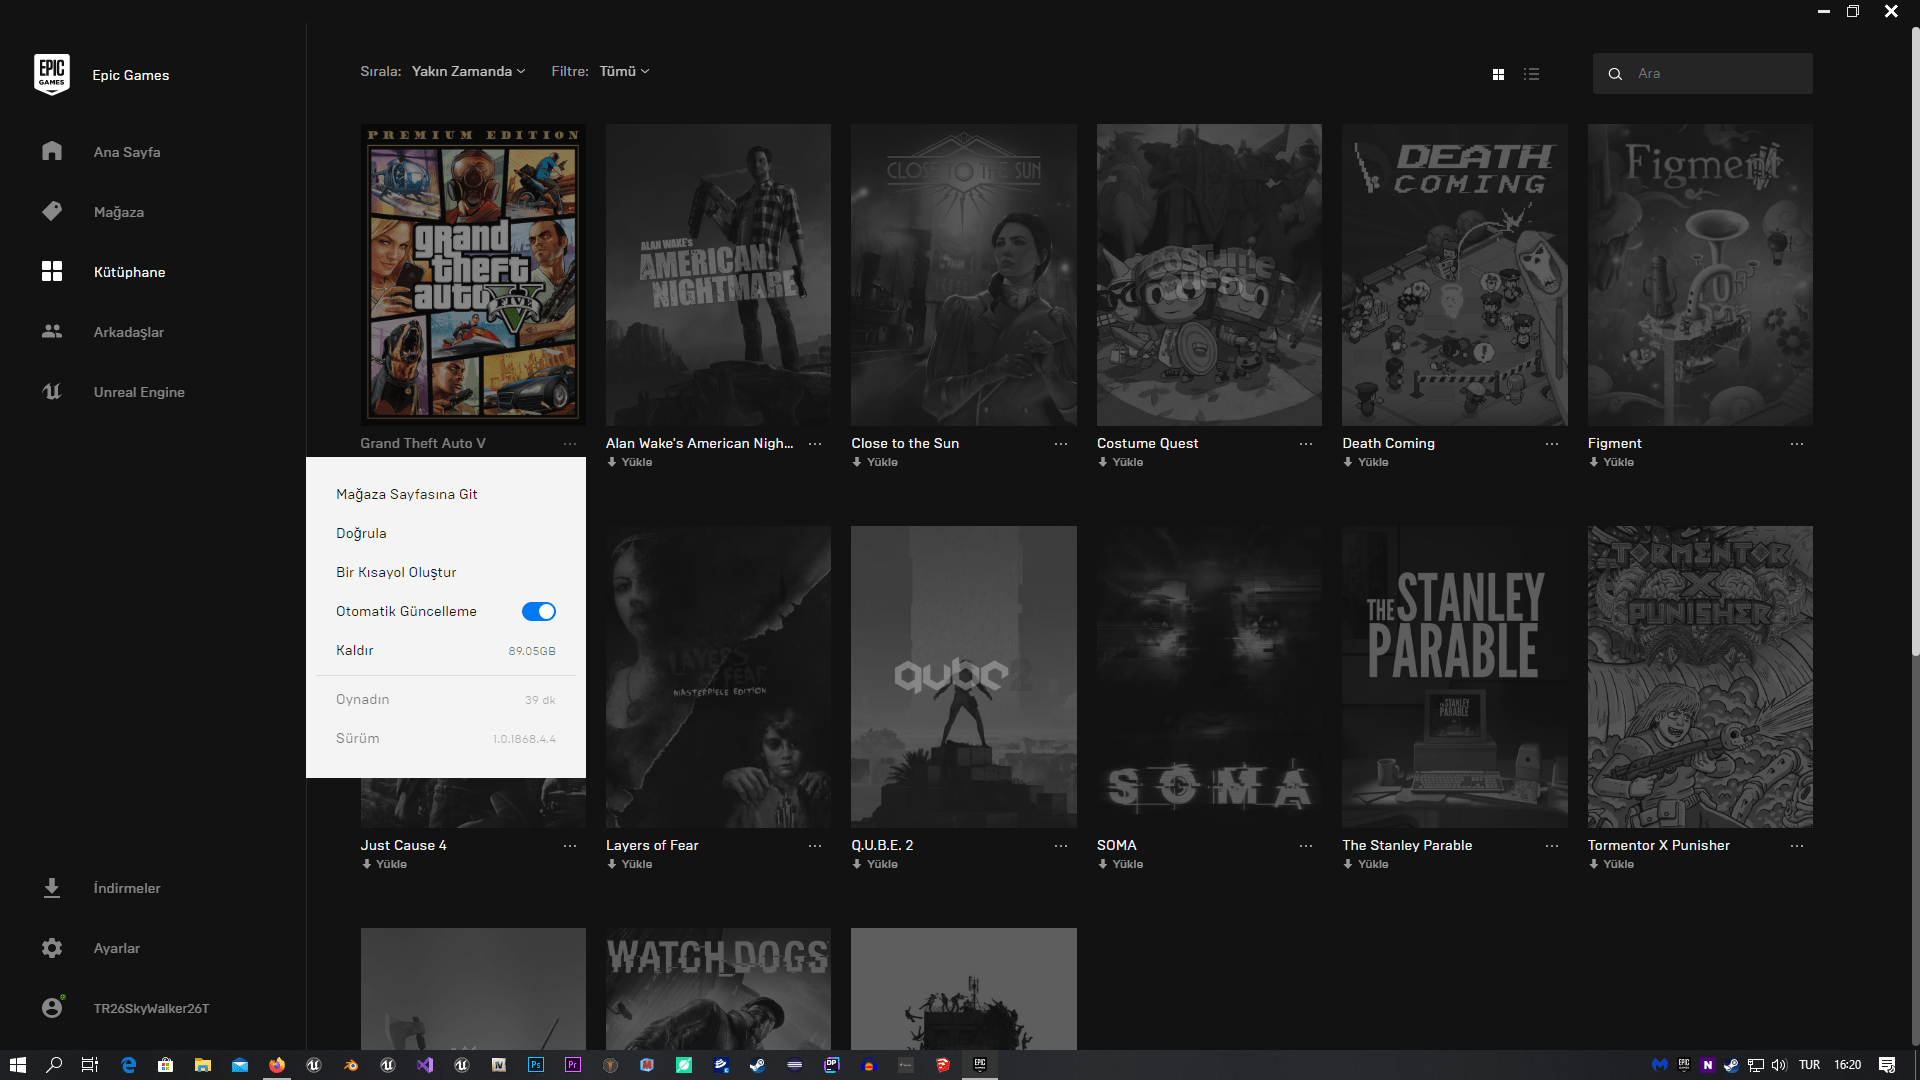Click the Epic Games logo icon

[x=51, y=74]
